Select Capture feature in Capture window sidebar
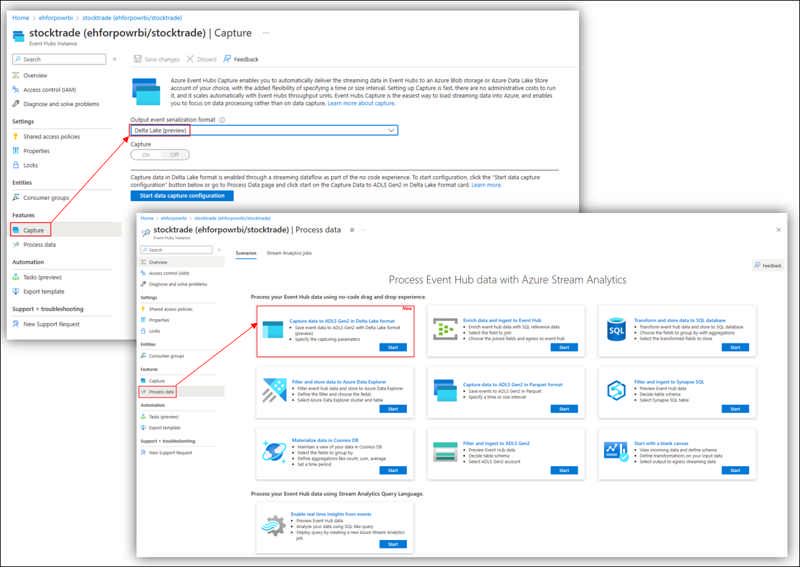This screenshot has height=567, width=800. [33, 231]
